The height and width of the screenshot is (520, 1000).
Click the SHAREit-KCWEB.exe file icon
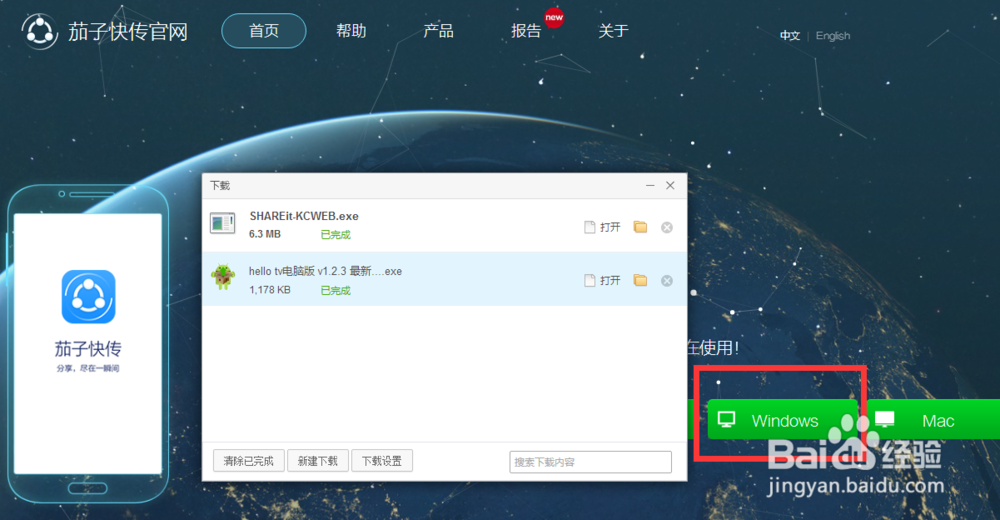click(223, 223)
